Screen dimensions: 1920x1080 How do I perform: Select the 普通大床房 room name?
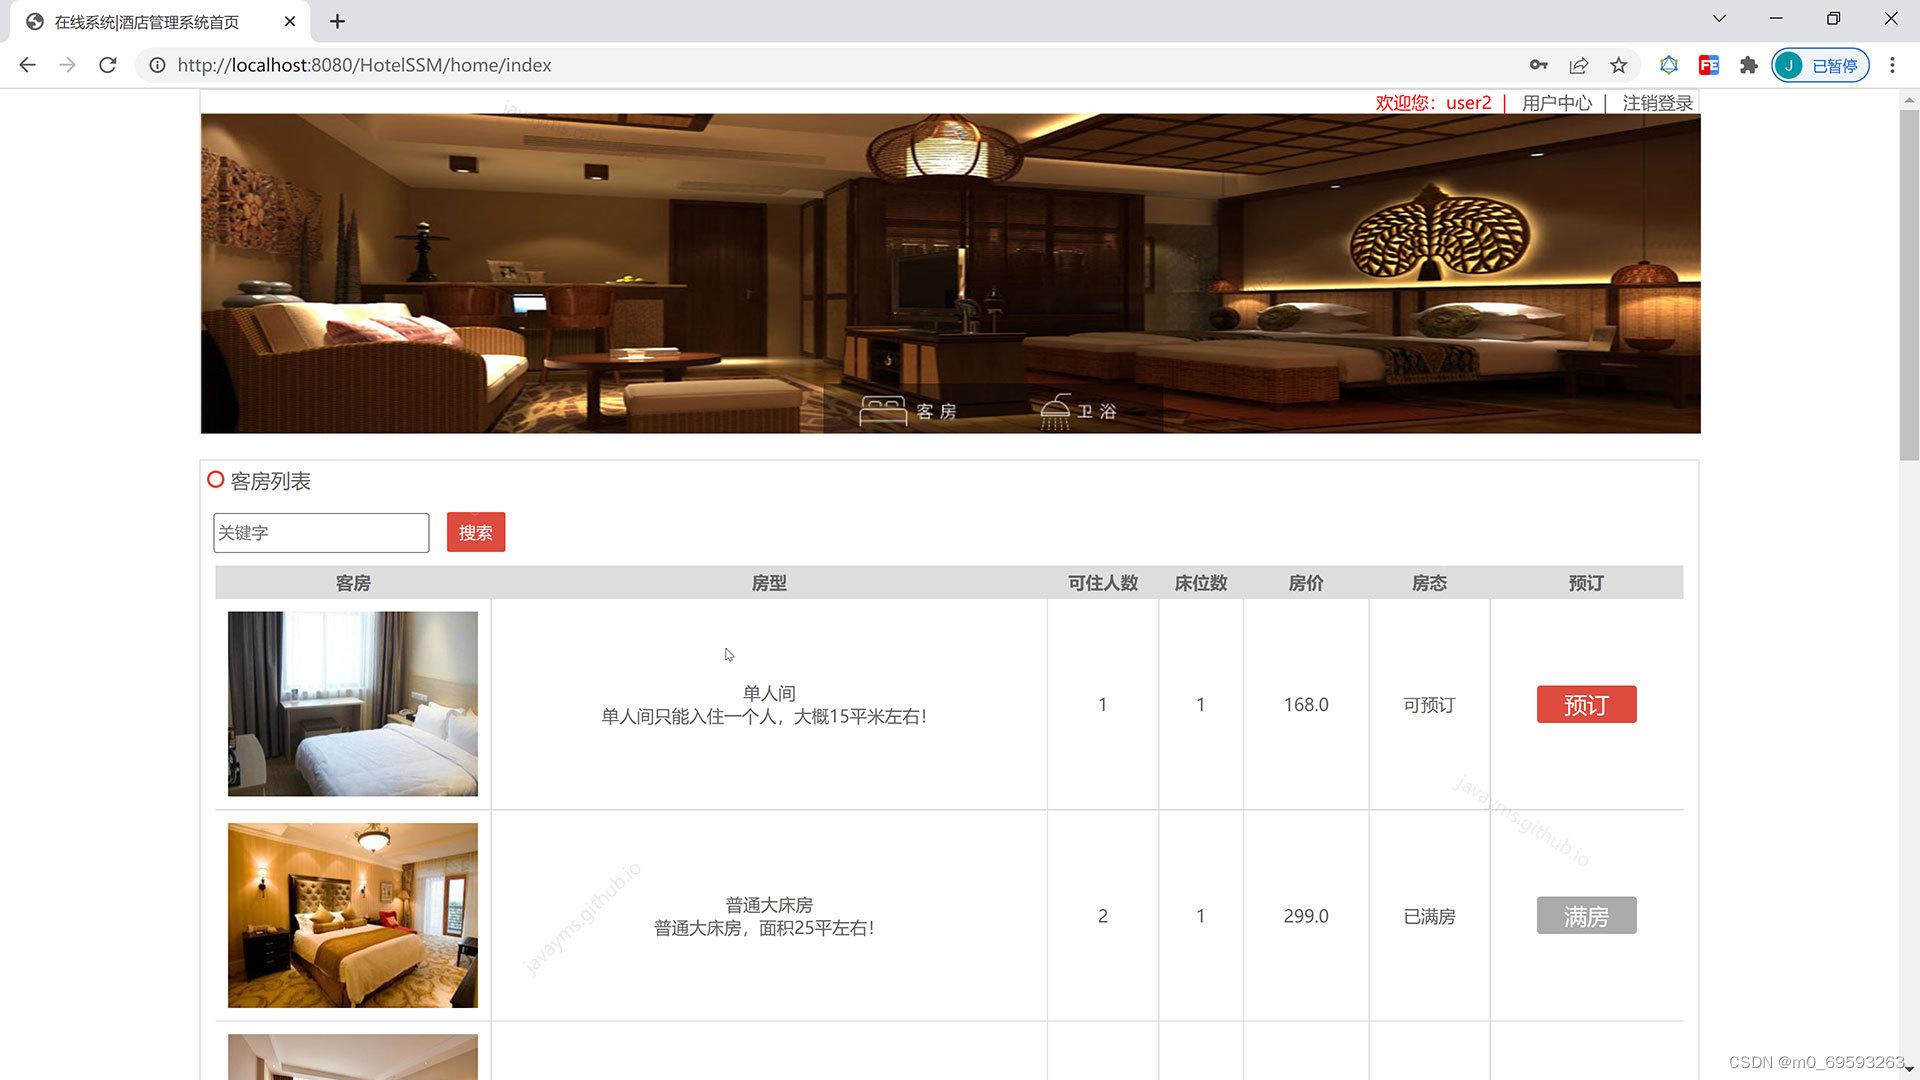769,905
